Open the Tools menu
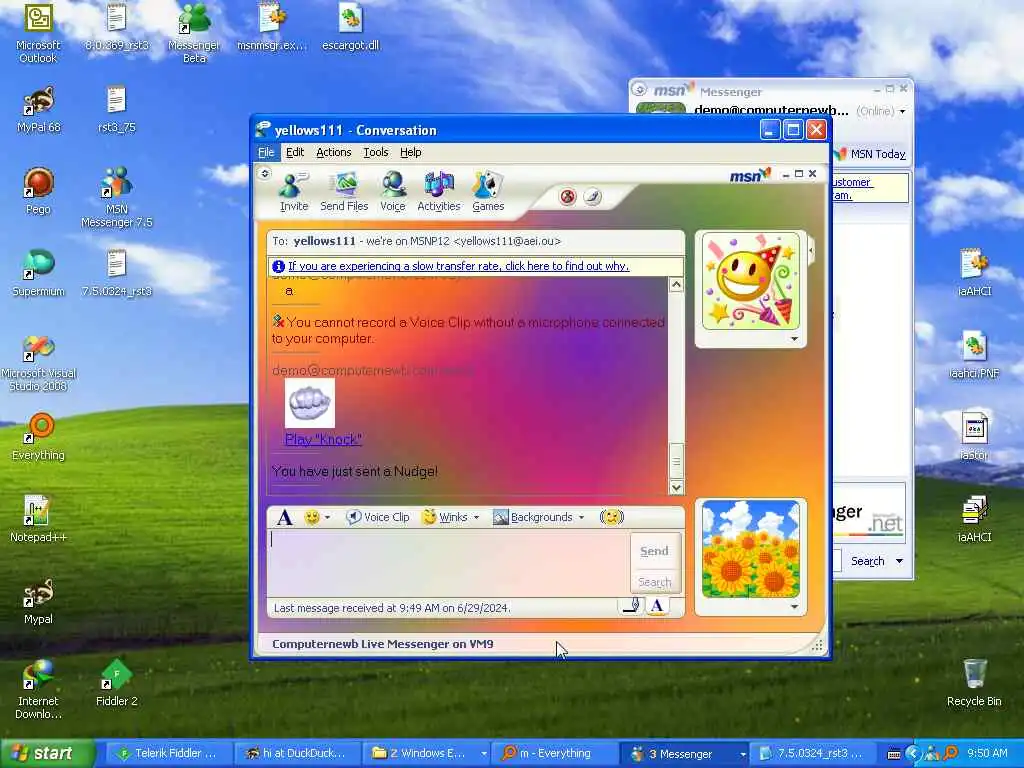 [x=376, y=152]
